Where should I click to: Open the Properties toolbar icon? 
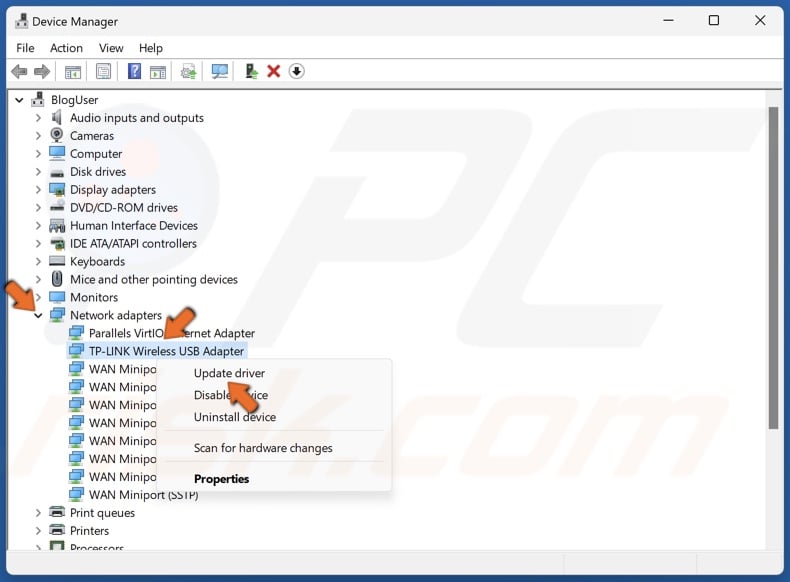(103, 72)
